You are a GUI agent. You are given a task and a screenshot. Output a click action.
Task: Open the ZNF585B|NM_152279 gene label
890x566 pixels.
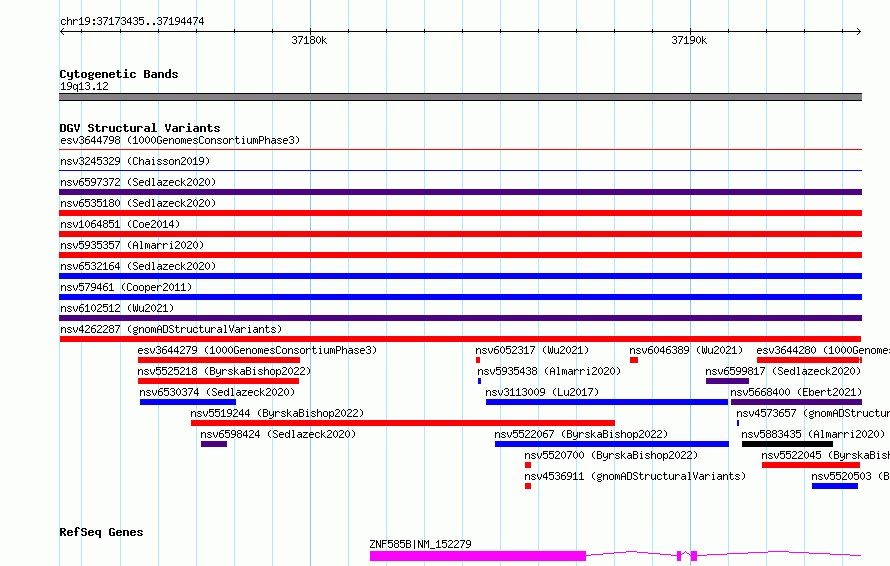[x=420, y=544]
